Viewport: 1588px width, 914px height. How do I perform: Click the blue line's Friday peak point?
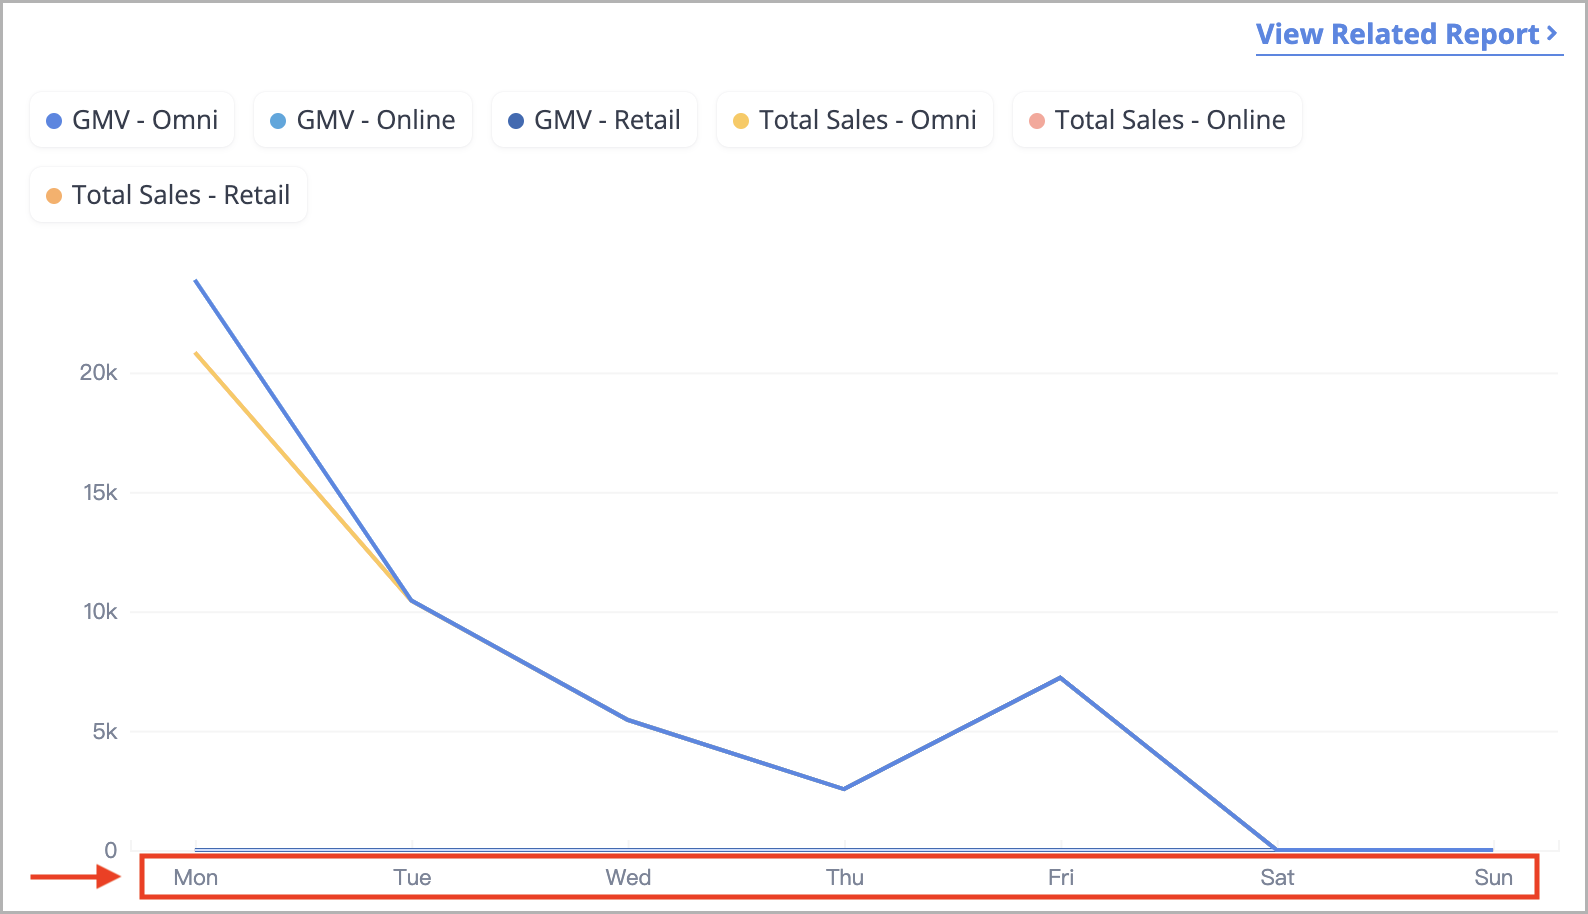(1060, 678)
